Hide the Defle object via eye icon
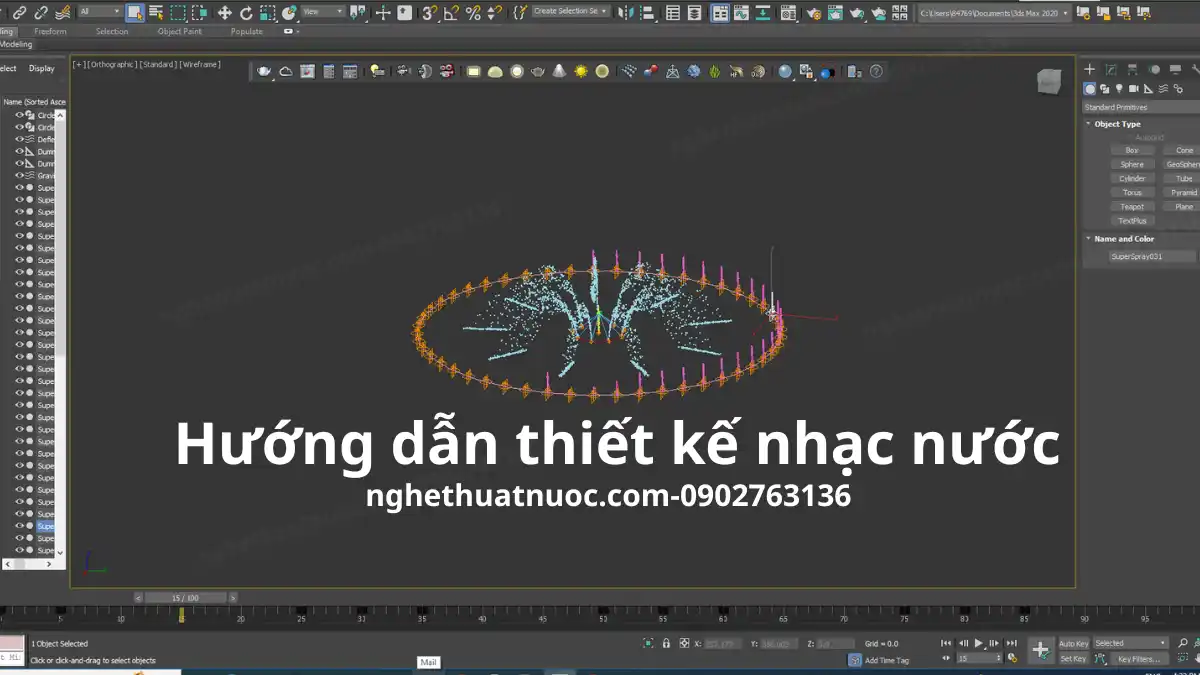Screen dimensions: 1200x675 19,139
